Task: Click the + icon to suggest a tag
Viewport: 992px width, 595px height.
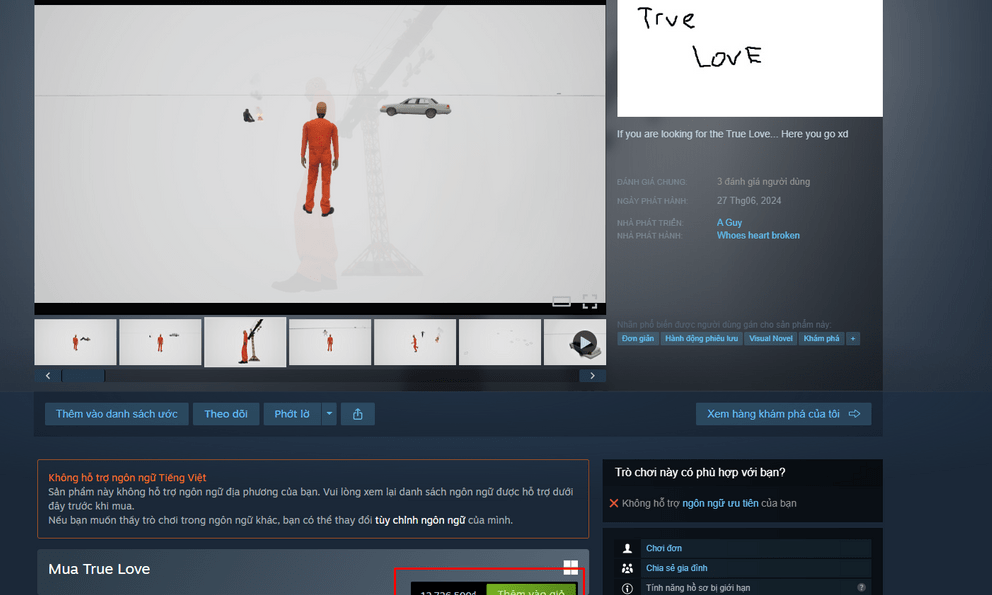Action: [x=852, y=339]
